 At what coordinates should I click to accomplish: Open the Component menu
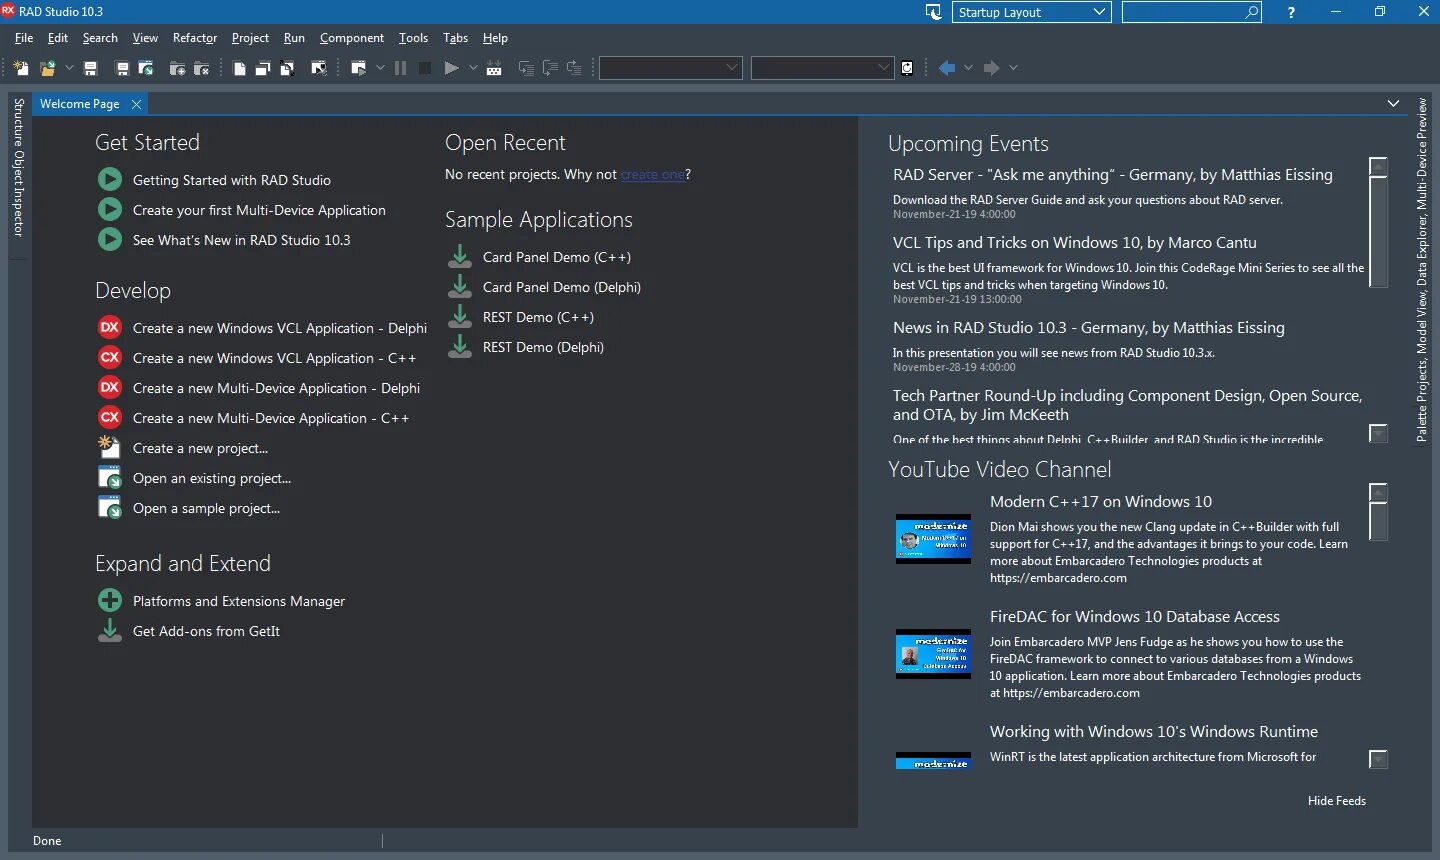[x=352, y=38]
